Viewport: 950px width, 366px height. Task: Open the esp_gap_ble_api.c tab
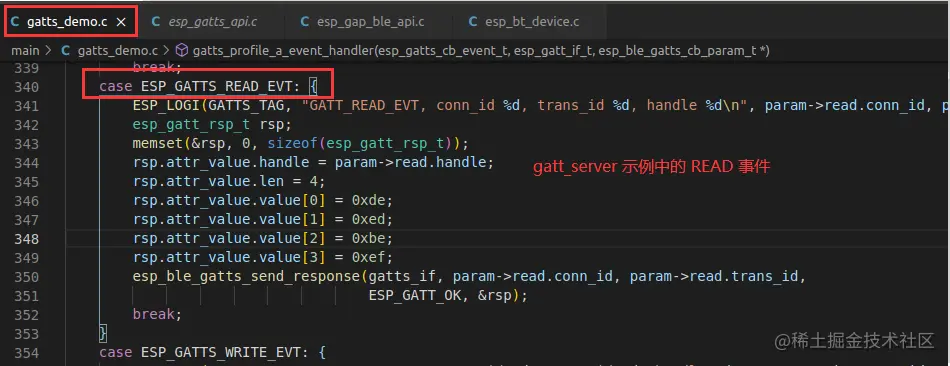coord(362,22)
